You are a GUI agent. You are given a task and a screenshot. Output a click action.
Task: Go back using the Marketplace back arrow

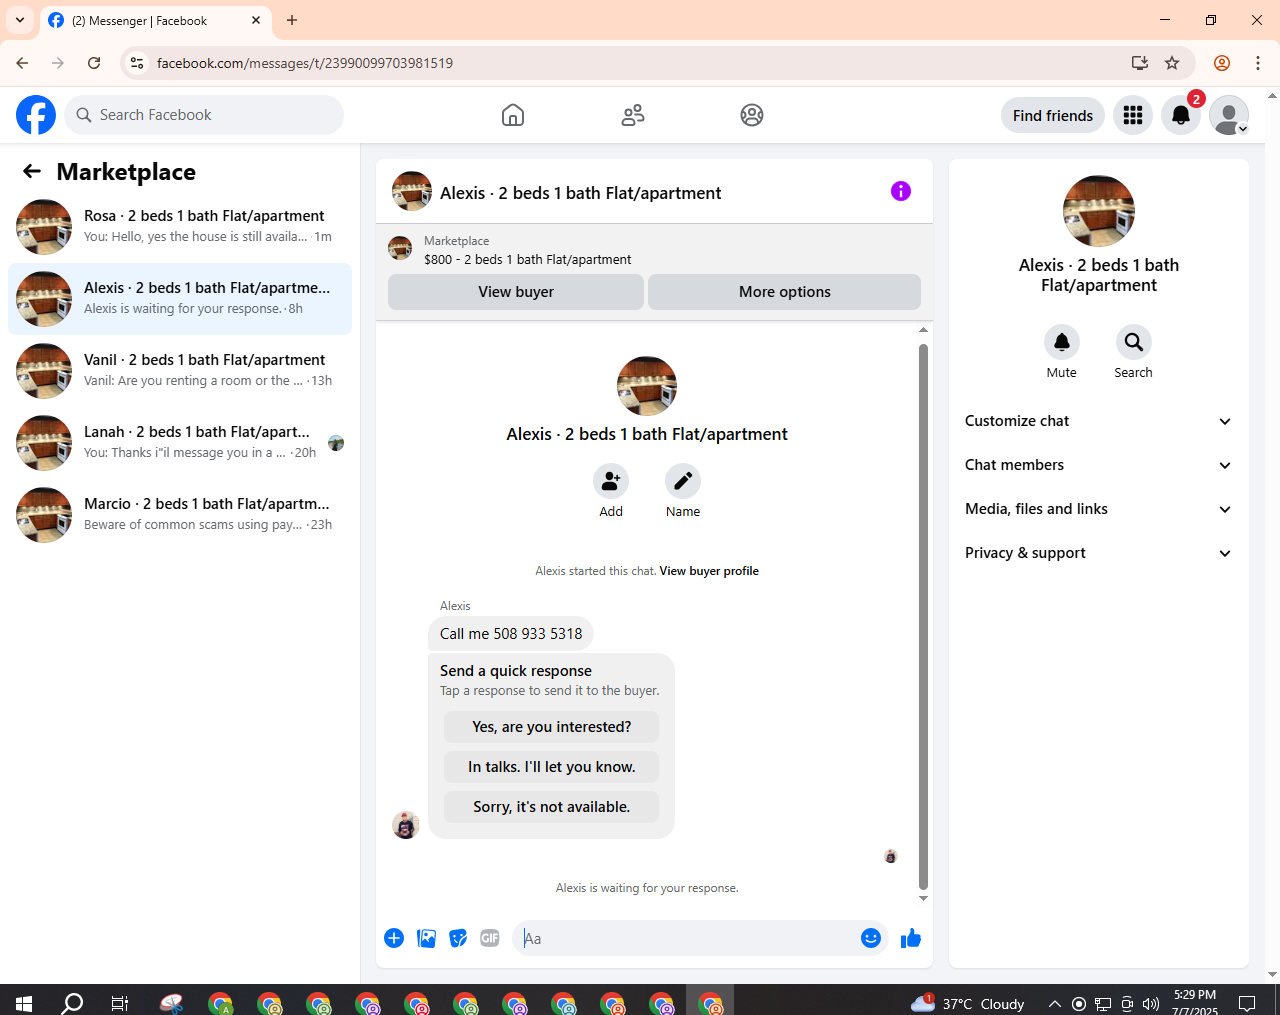(32, 171)
